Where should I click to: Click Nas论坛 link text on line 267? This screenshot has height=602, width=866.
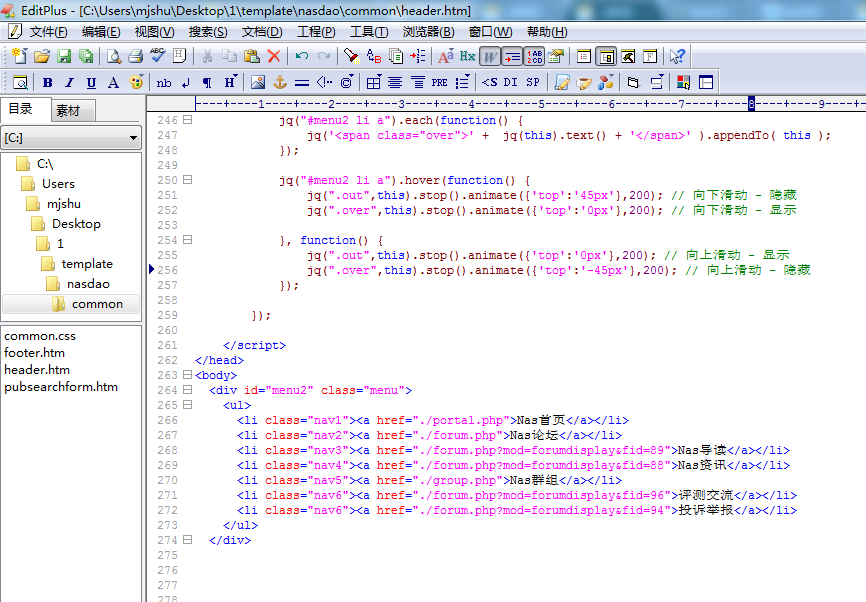tap(534, 435)
